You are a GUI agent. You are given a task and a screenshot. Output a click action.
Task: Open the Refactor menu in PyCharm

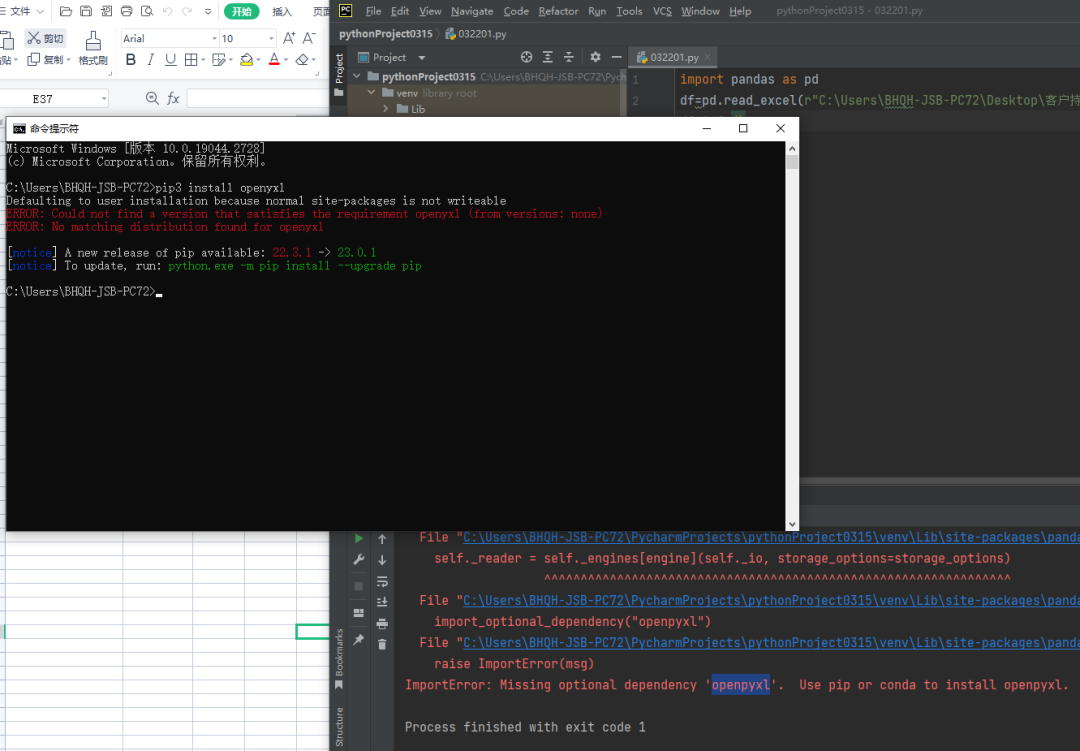click(x=558, y=11)
